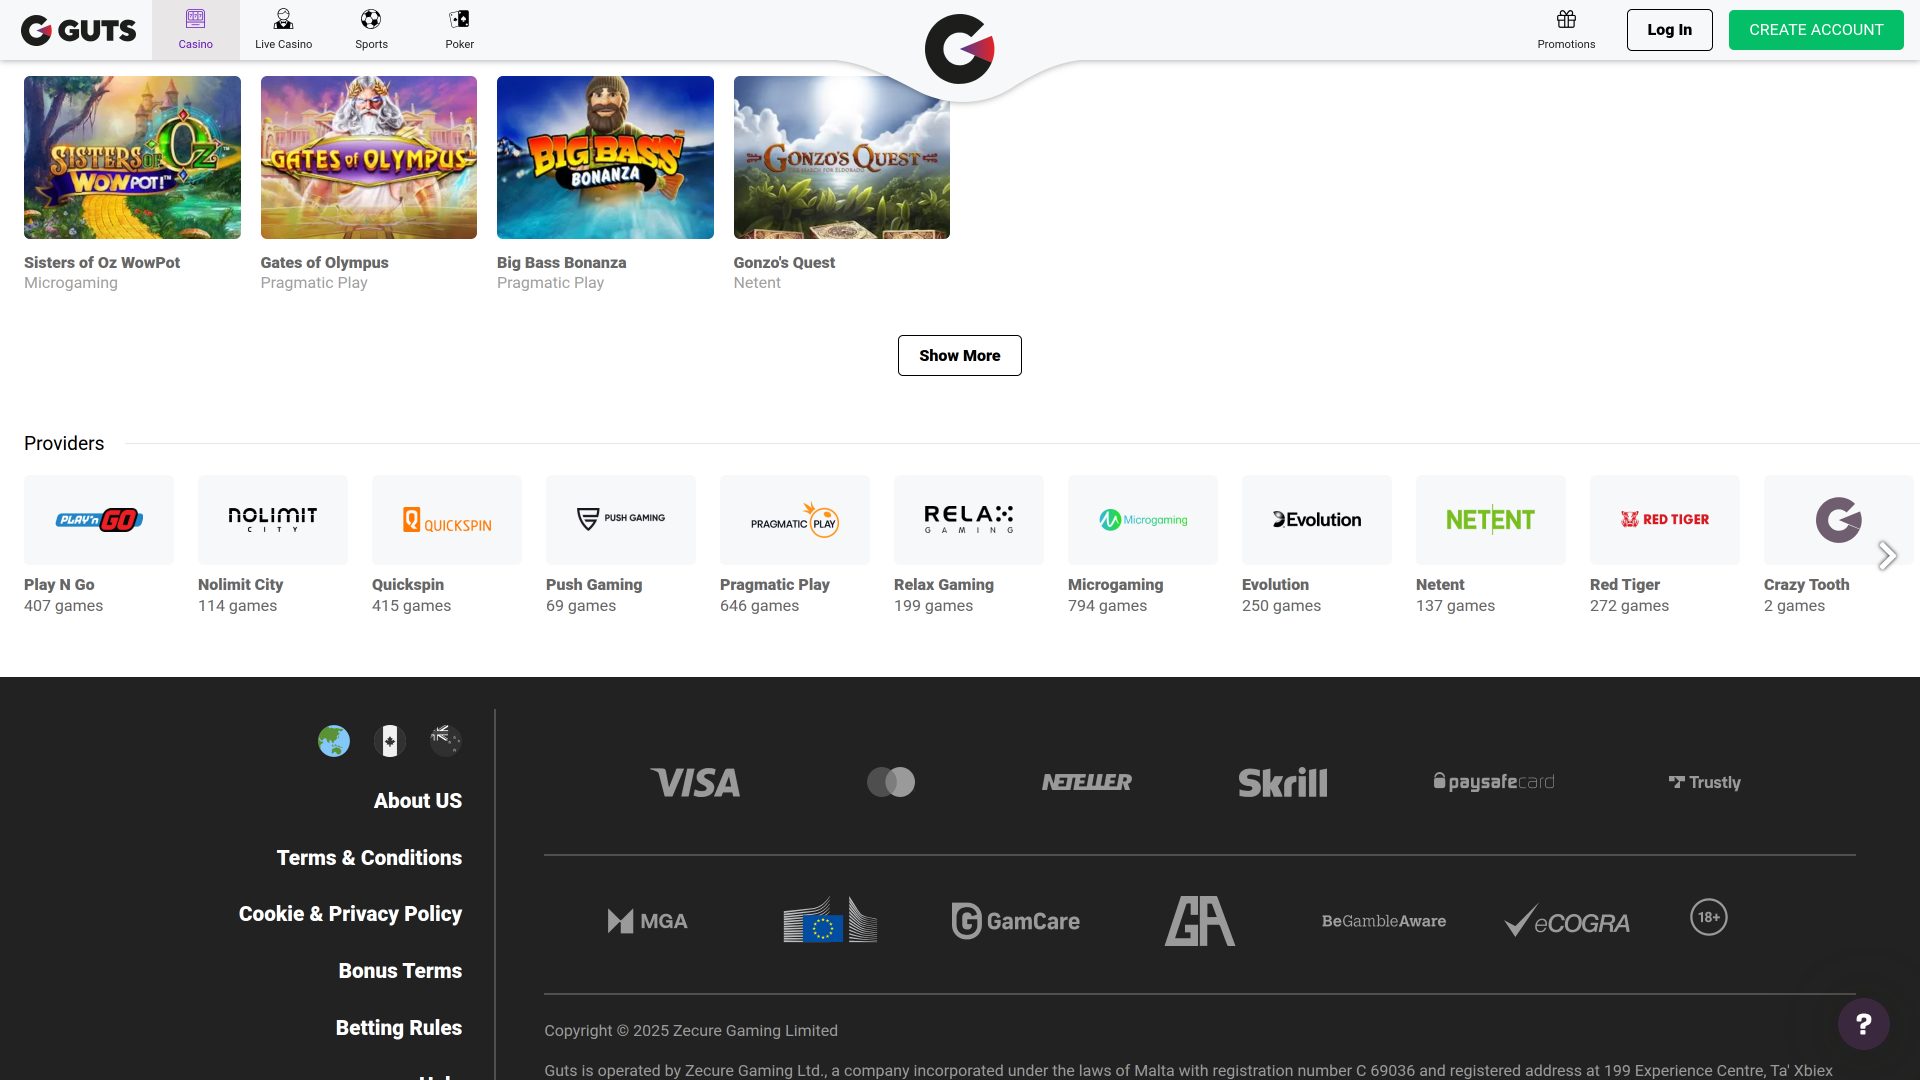This screenshot has height=1080, width=1920.
Task: Select the NETENT provider logo
Action: pos(1490,519)
